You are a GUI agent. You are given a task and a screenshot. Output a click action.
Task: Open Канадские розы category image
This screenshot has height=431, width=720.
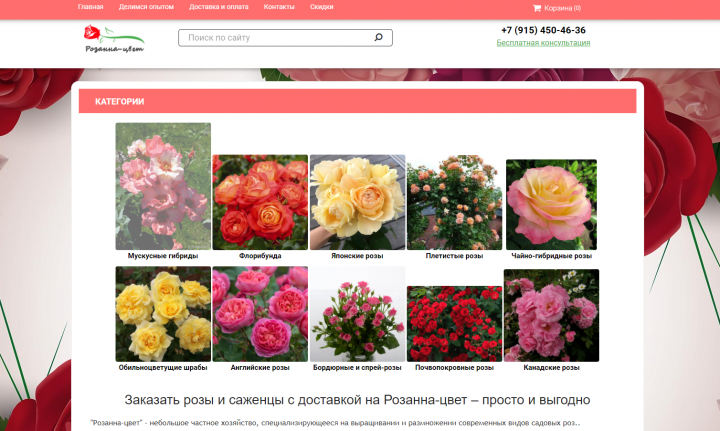(551, 315)
